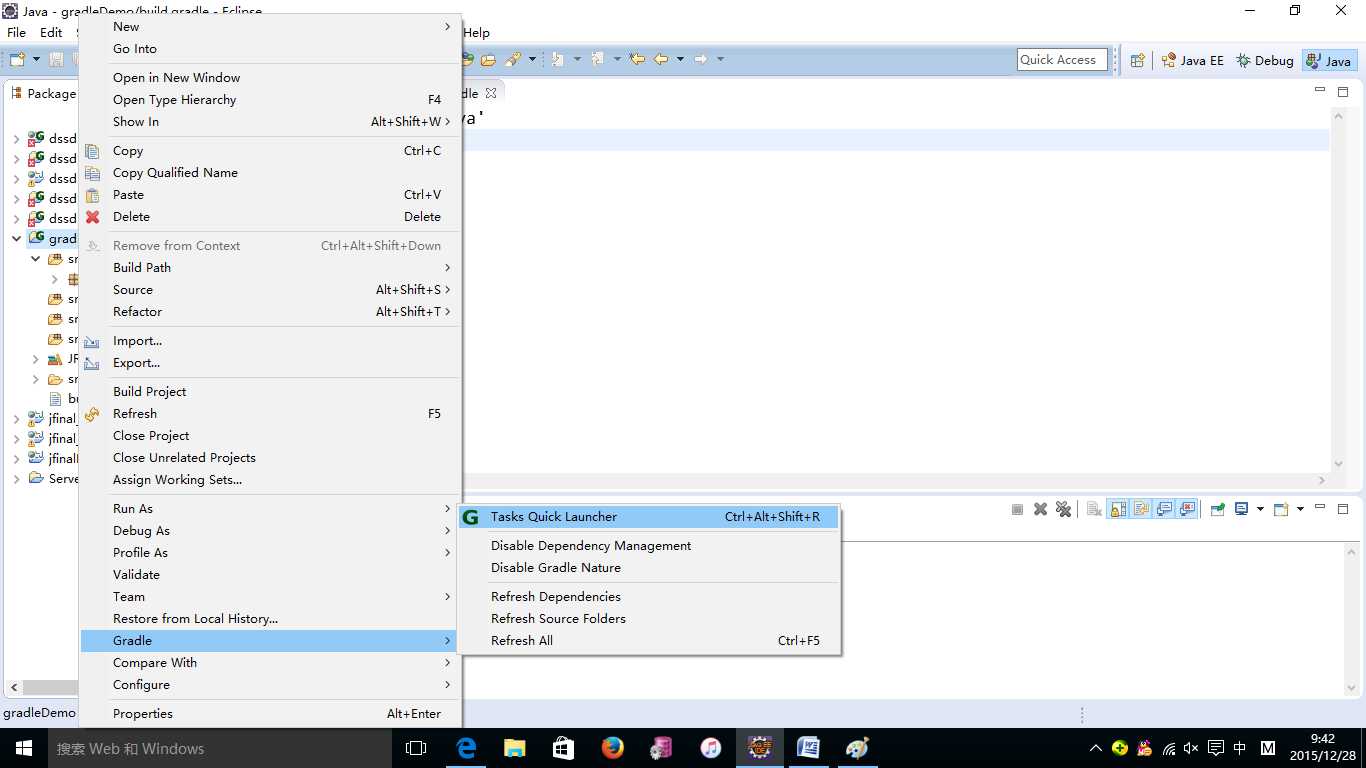Click the Clear Console icon
The height and width of the screenshot is (768, 1366).
point(1094,509)
